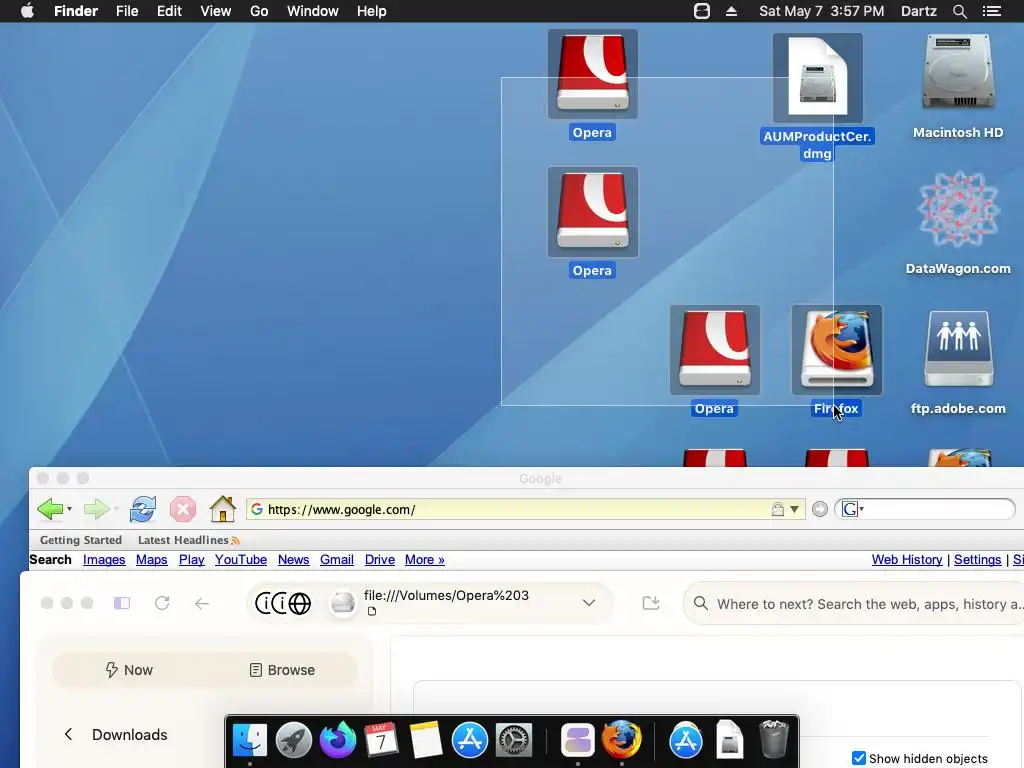This screenshot has height=768, width=1024.
Task: Click the Go button beside Firefox address bar
Action: click(820, 509)
